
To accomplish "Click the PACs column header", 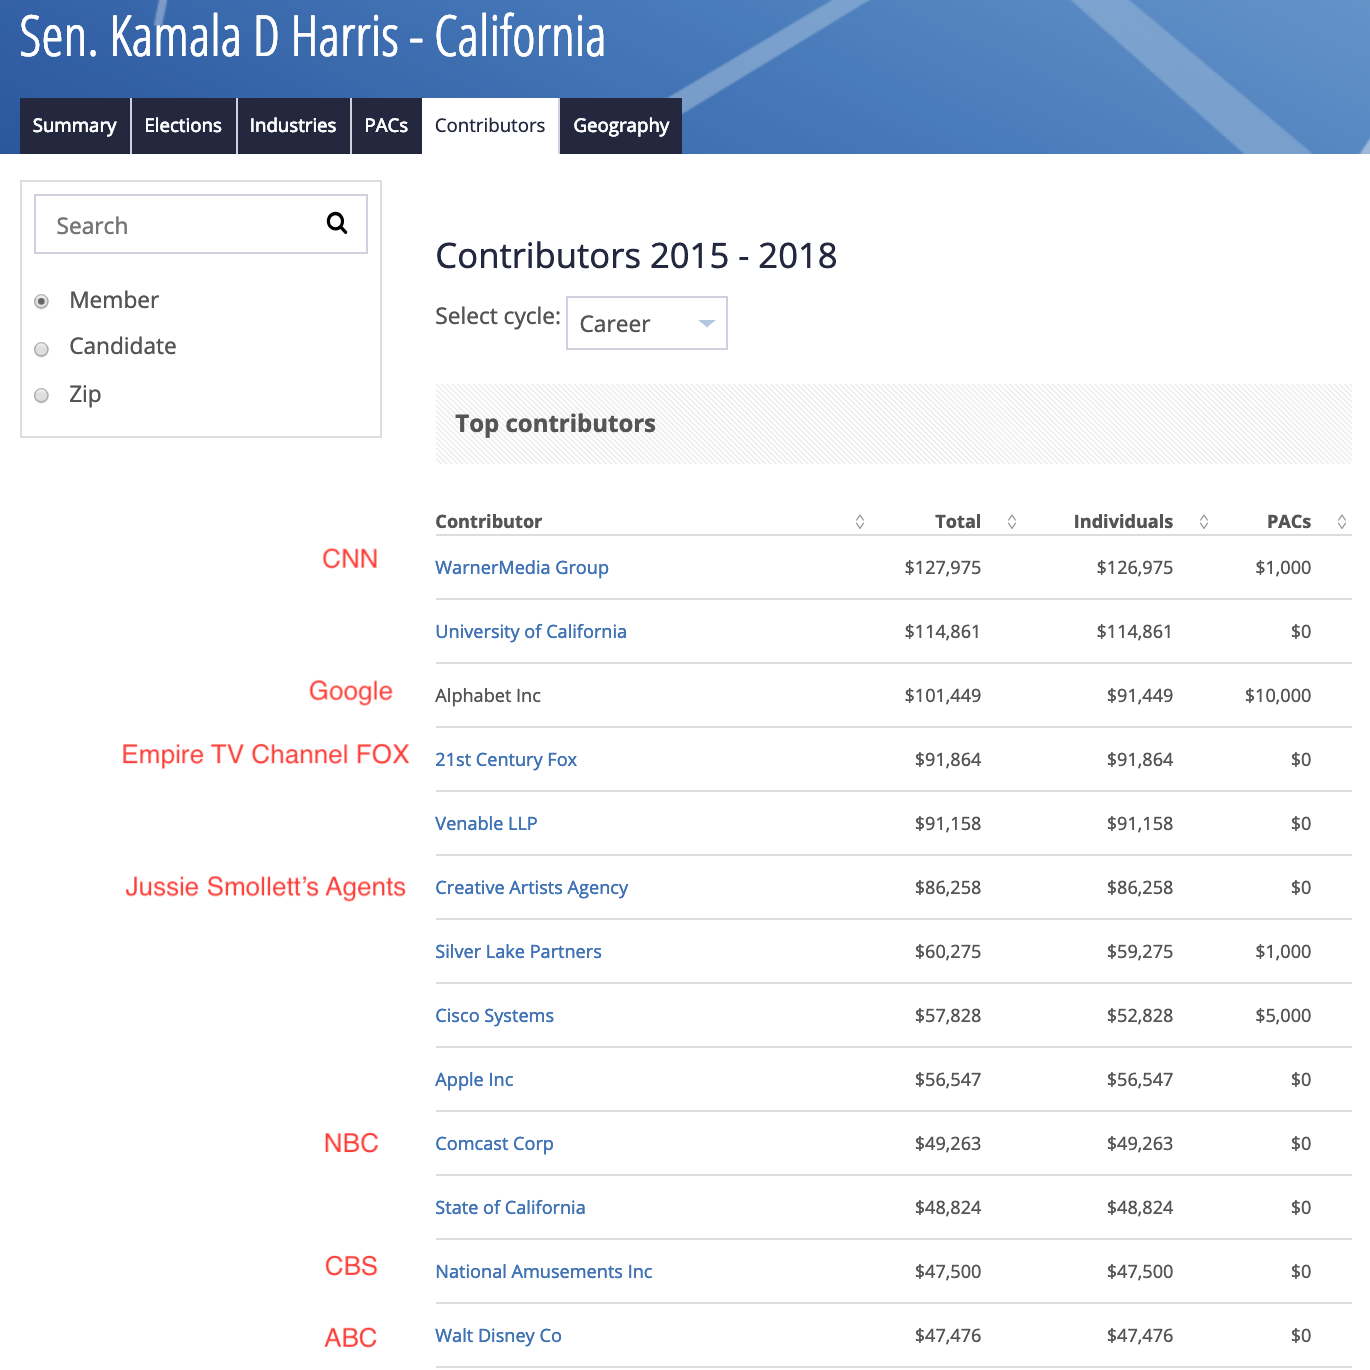I will [1289, 521].
